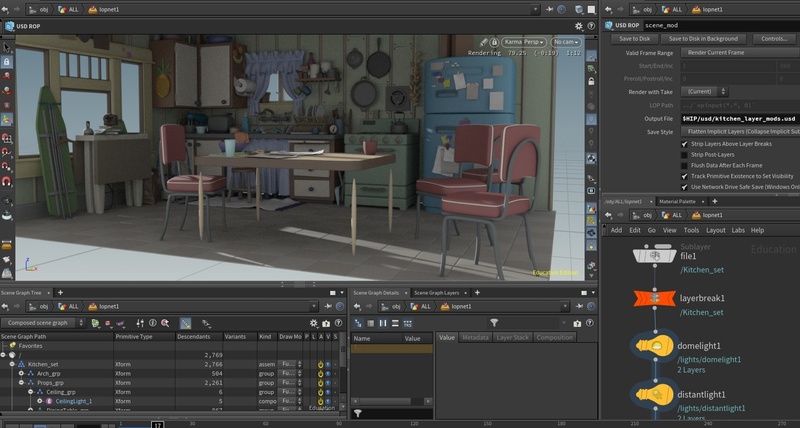The height and width of the screenshot is (428, 800).
Task: Collapse the Kitchen_set tree item
Action: [13, 364]
